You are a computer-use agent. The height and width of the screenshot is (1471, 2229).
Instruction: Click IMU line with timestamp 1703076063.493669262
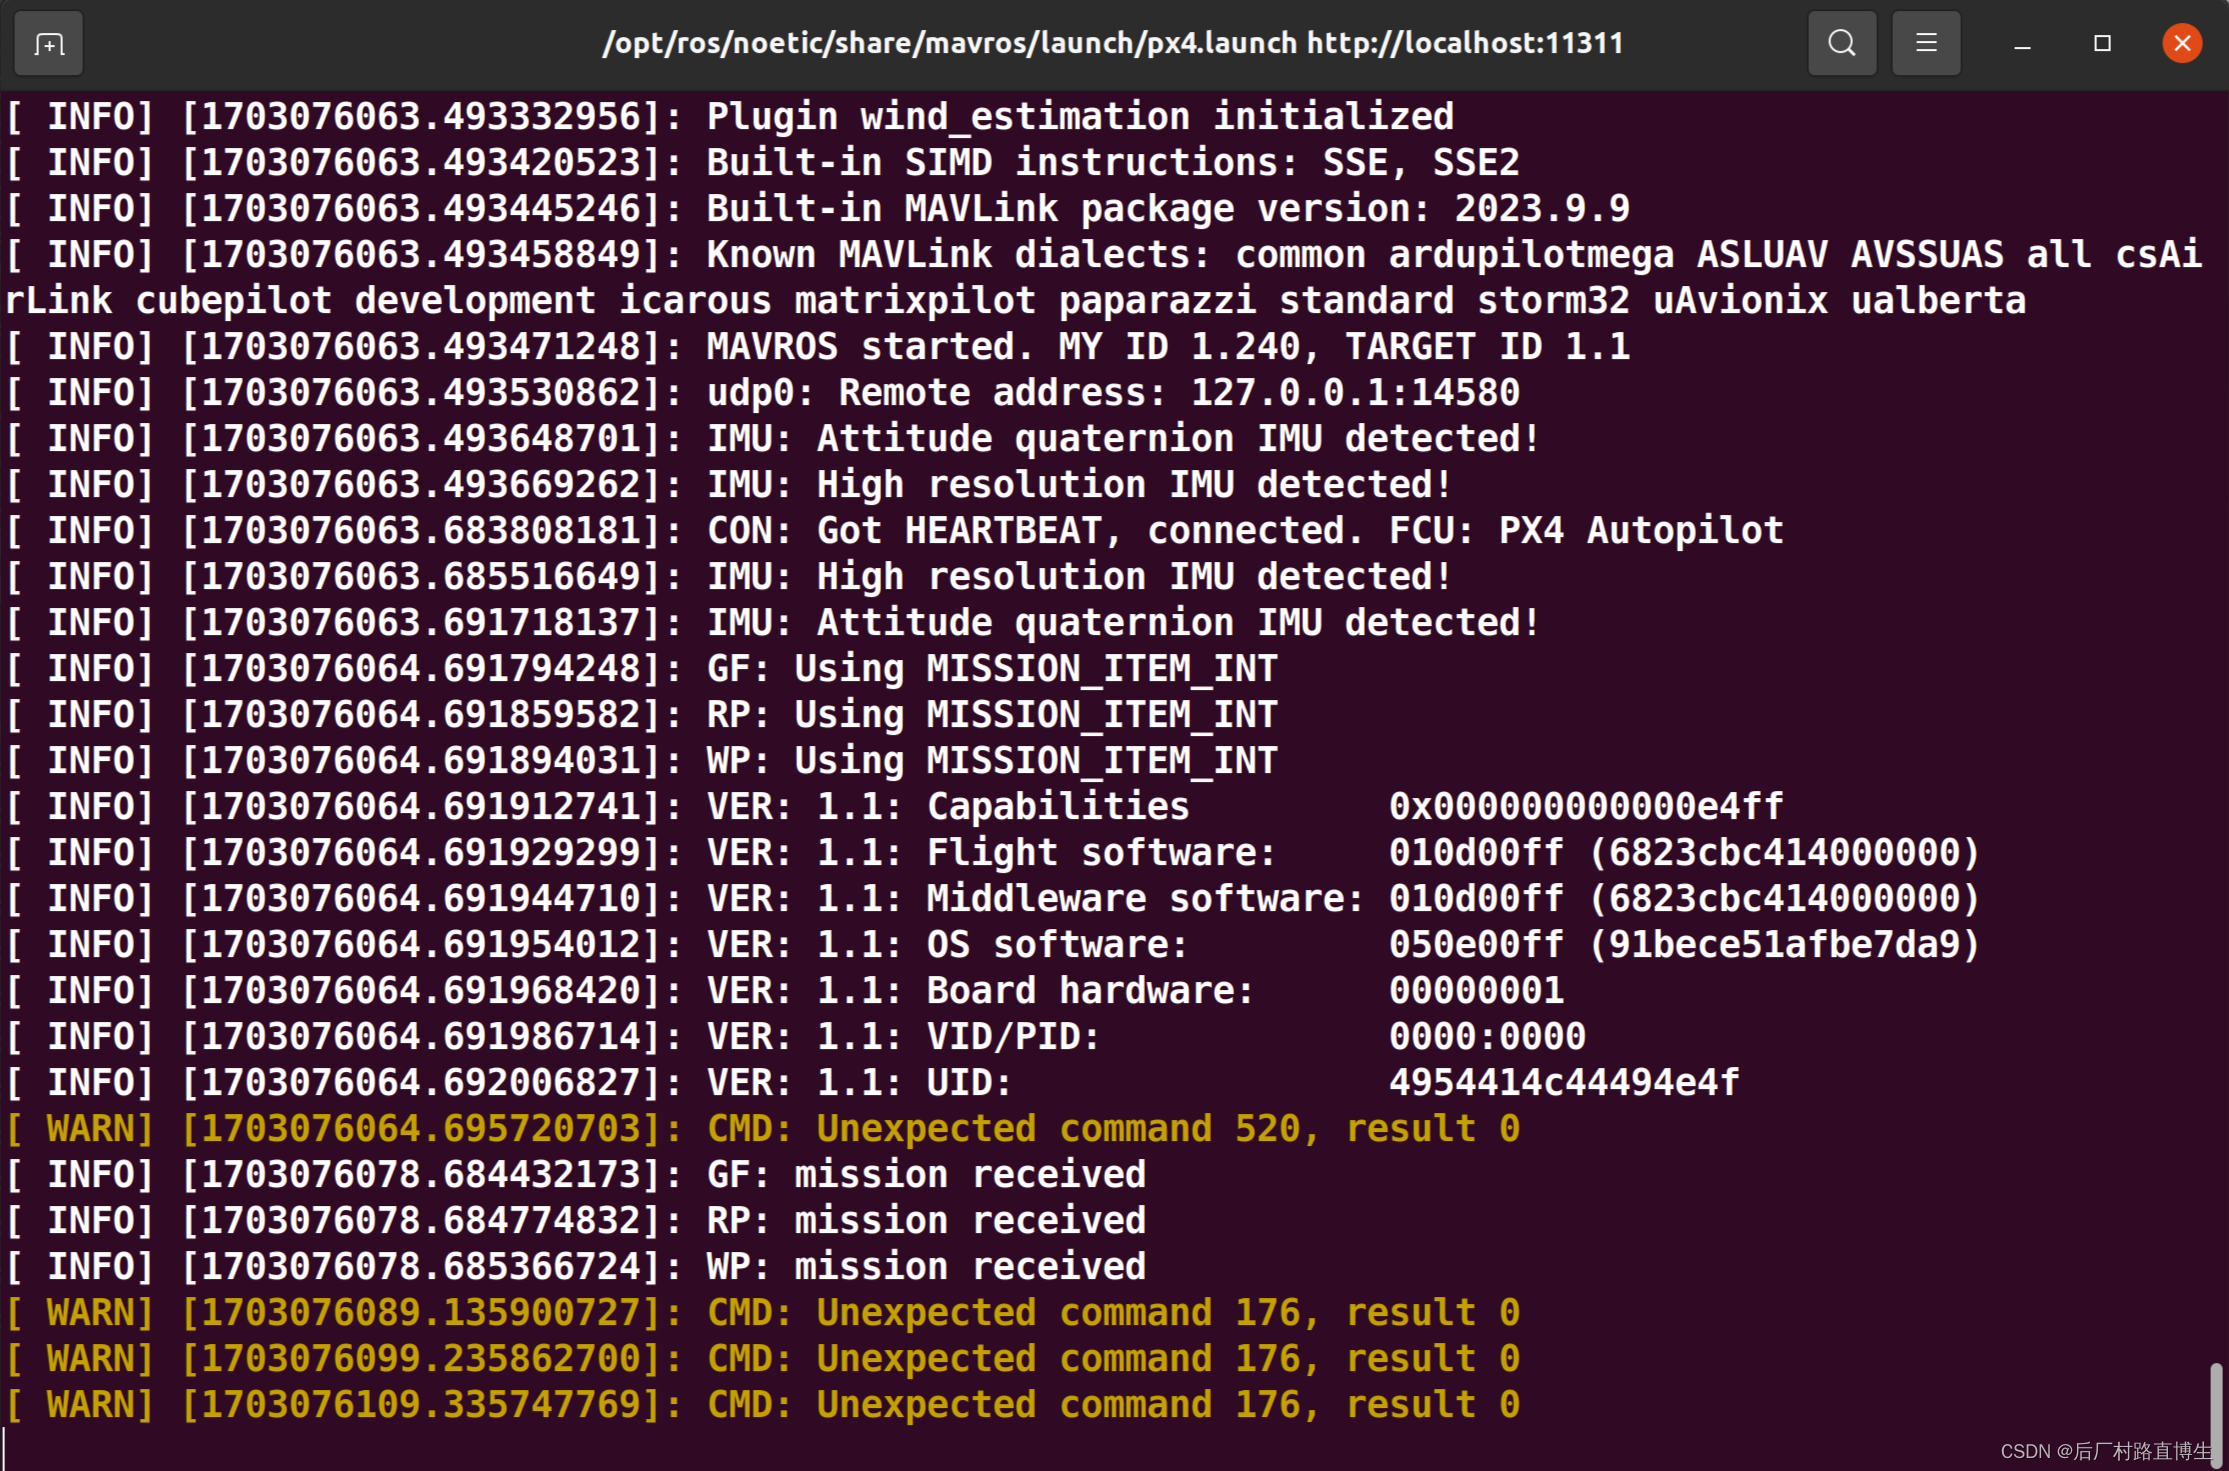(730, 485)
